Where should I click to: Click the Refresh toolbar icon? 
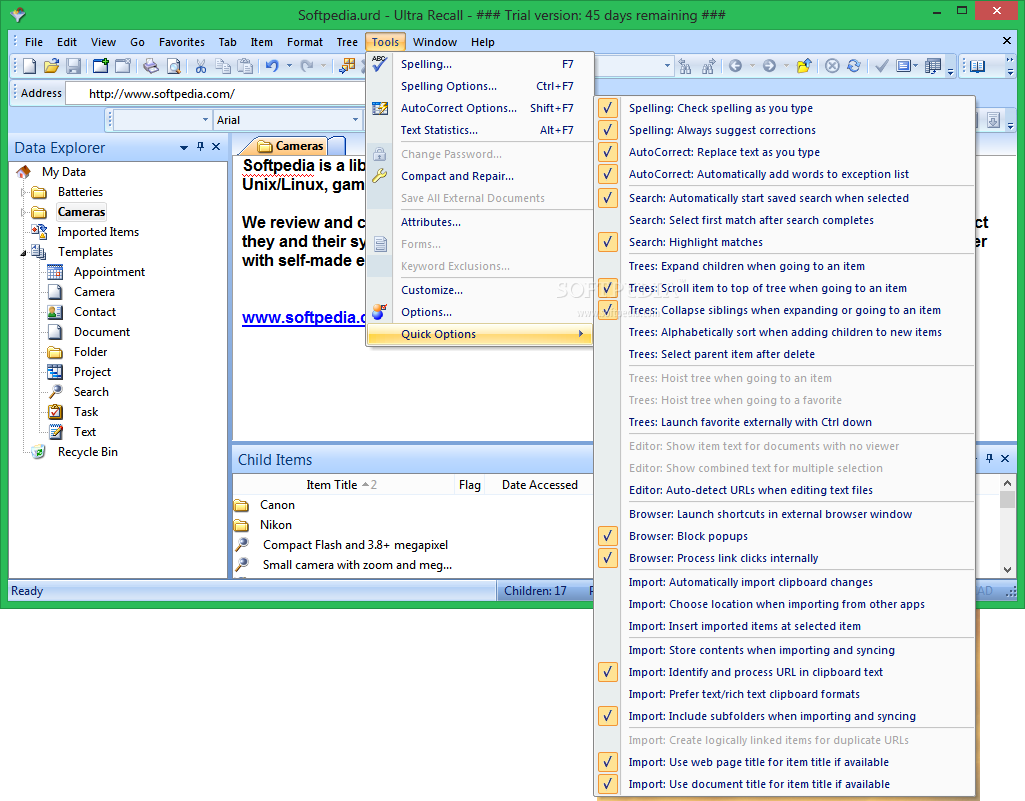click(854, 65)
